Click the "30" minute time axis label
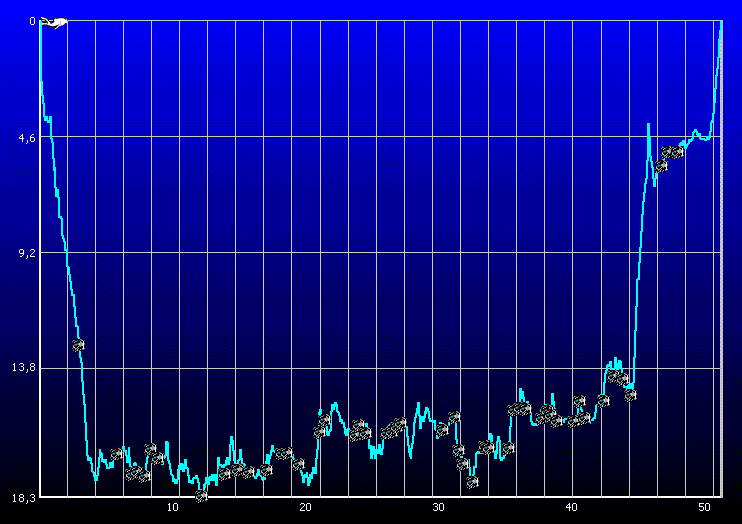The width and height of the screenshot is (742, 524). coord(439,507)
